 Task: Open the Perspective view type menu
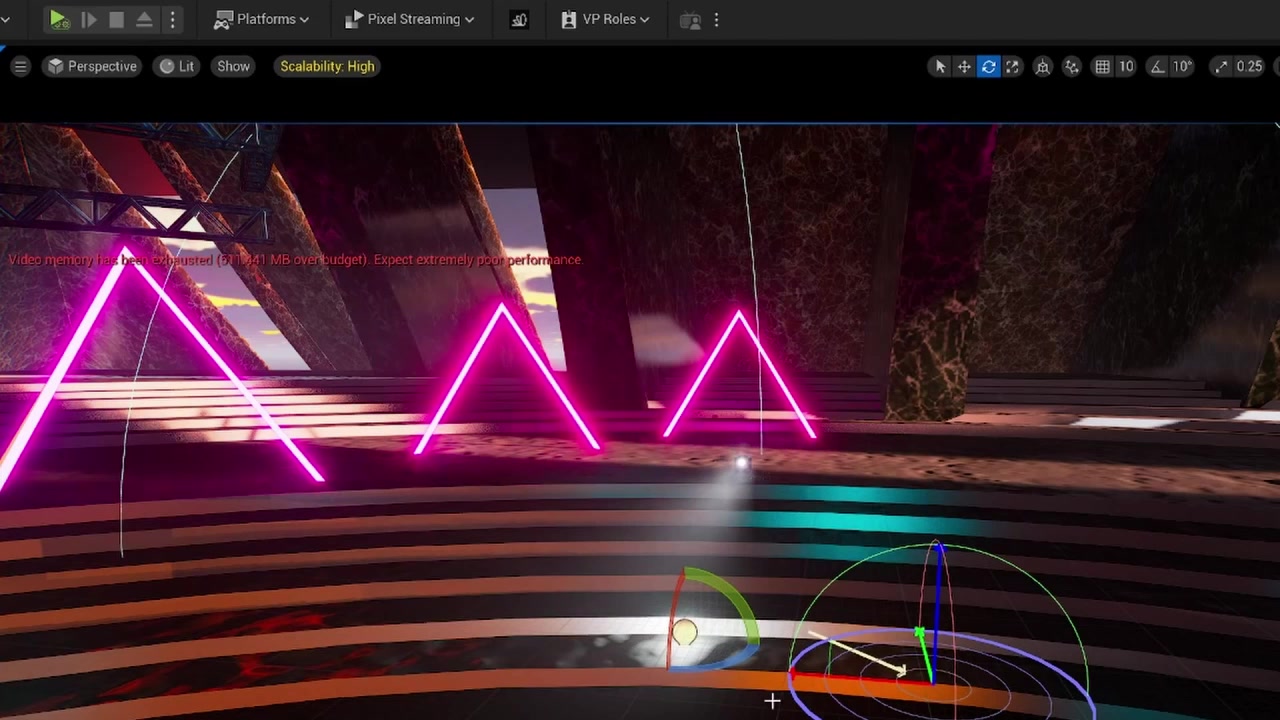pyautogui.click(x=92, y=66)
